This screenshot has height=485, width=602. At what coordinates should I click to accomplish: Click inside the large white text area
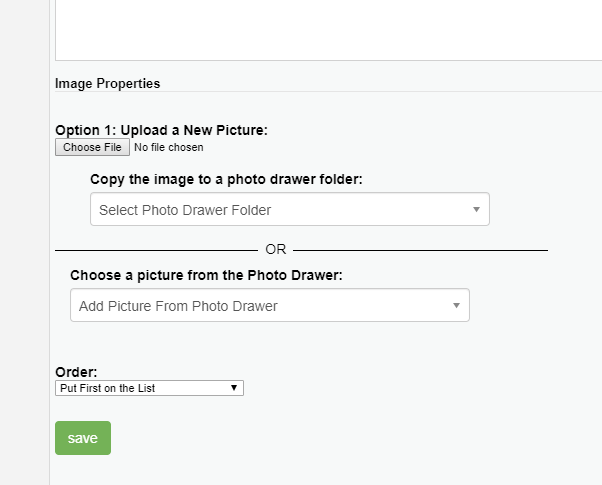(320, 30)
